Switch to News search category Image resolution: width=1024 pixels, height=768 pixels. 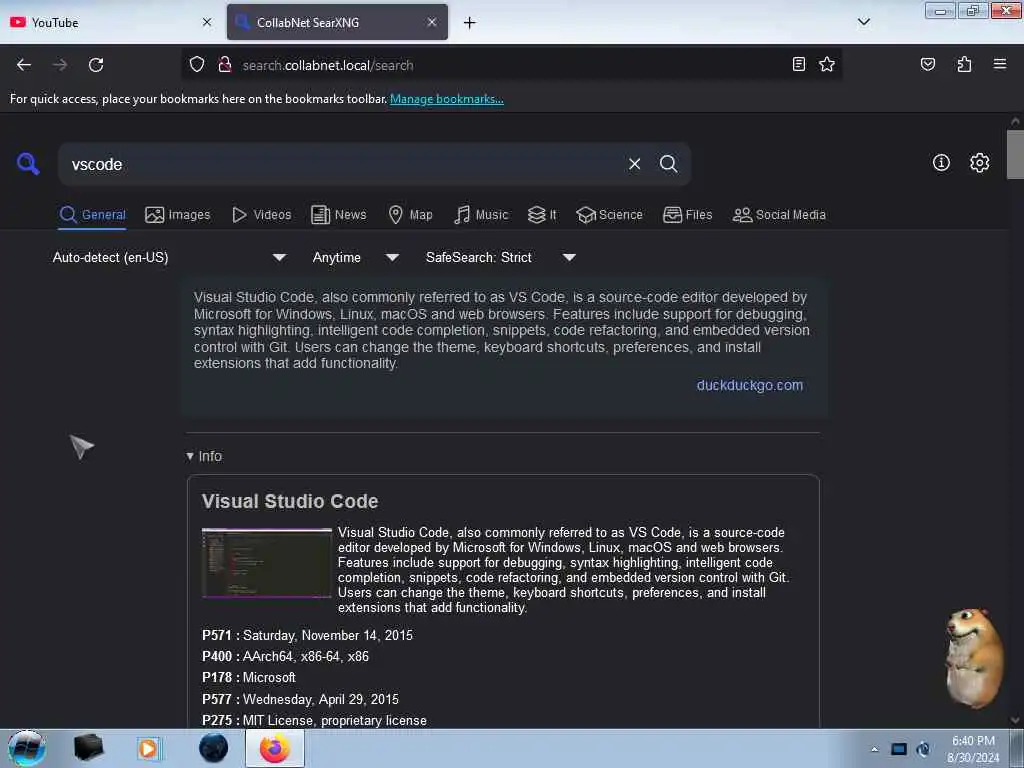click(338, 215)
